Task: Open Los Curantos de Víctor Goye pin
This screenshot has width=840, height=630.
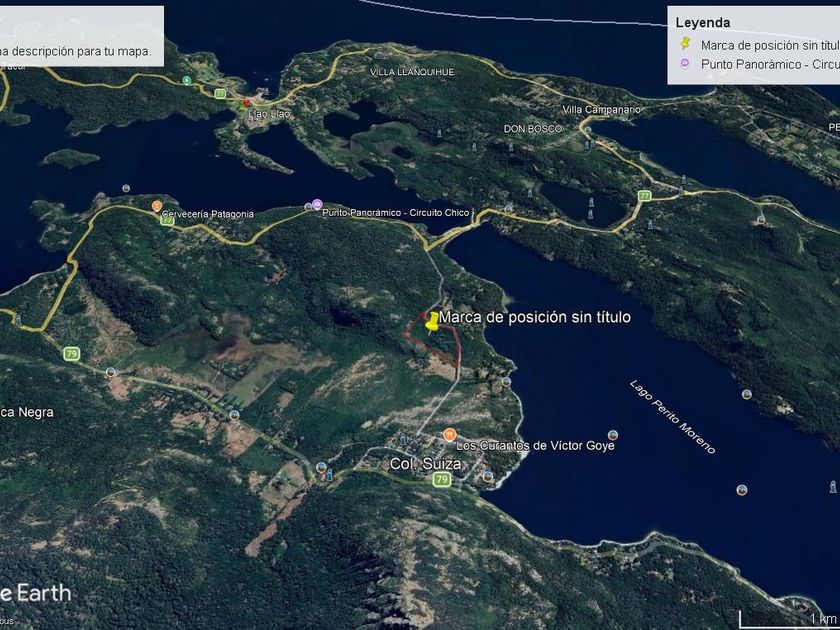Action: [449, 434]
